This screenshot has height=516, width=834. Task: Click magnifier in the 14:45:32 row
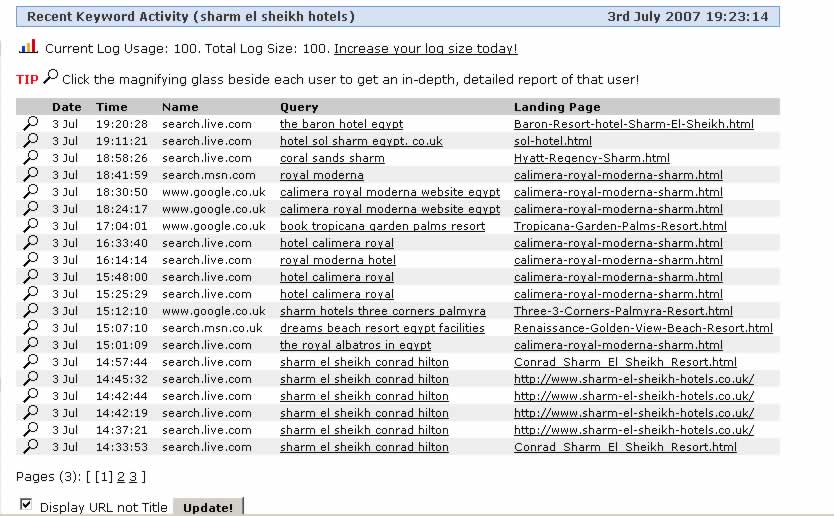click(x=31, y=379)
